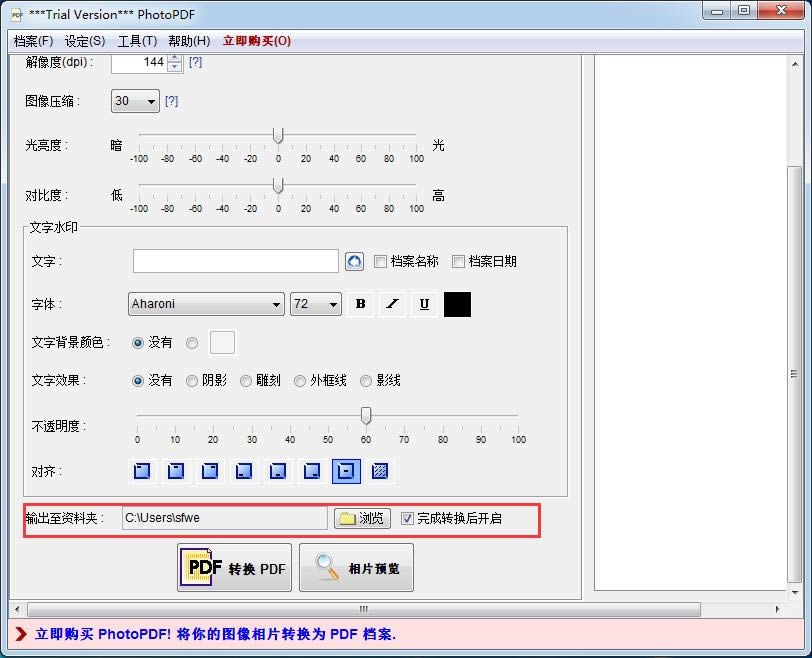Select 影线 text effect
The image size is (812, 658).
pyautogui.click(x=366, y=381)
